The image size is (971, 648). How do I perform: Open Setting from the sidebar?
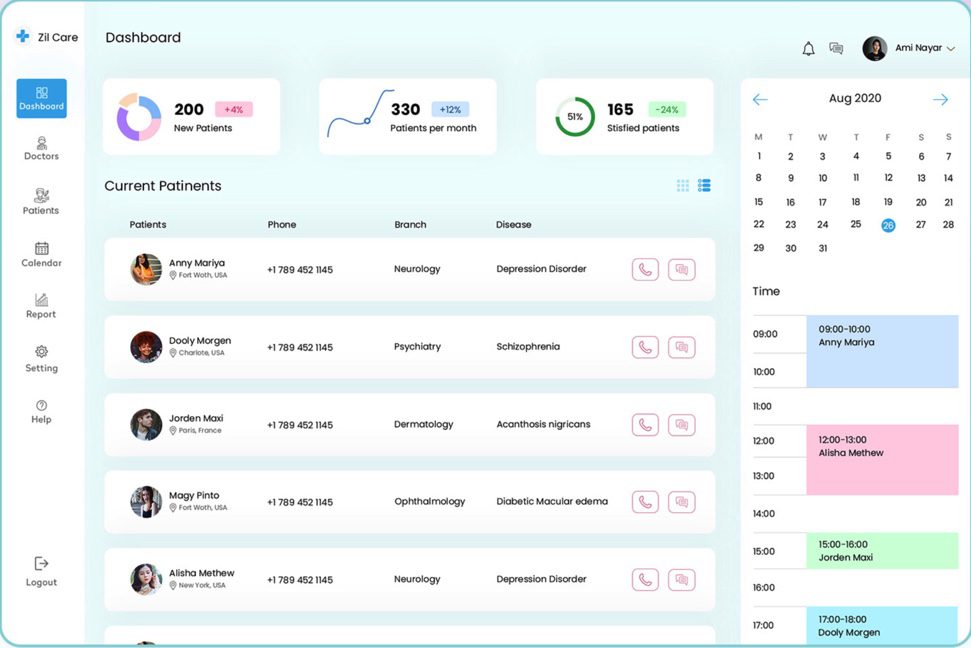[41, 360]
